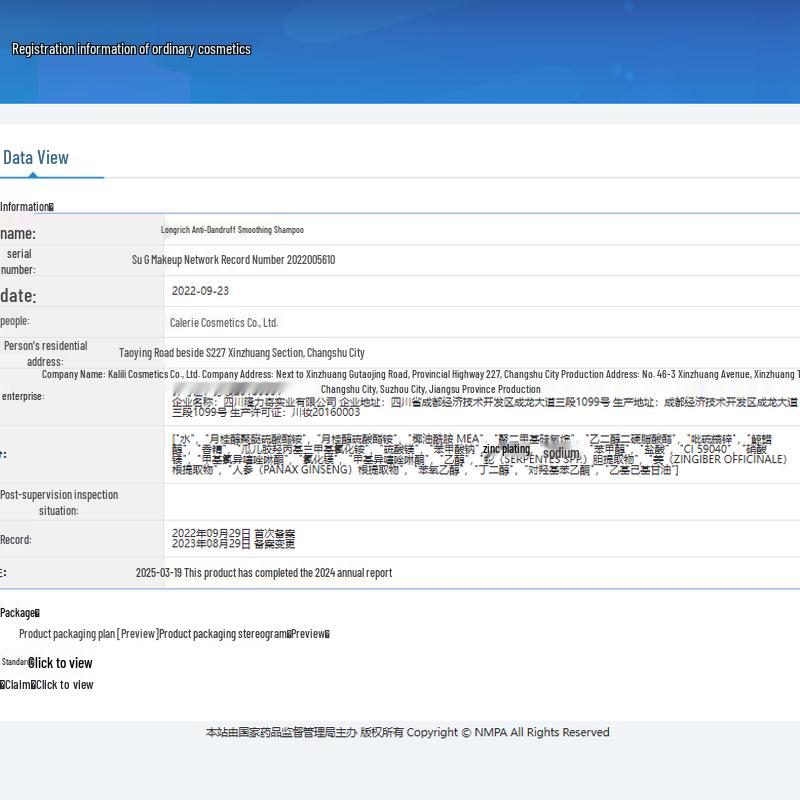This screenshot has height=800, width=800.
Task: Select the Taoying Road residential address text
Action: tap(241, 353)
